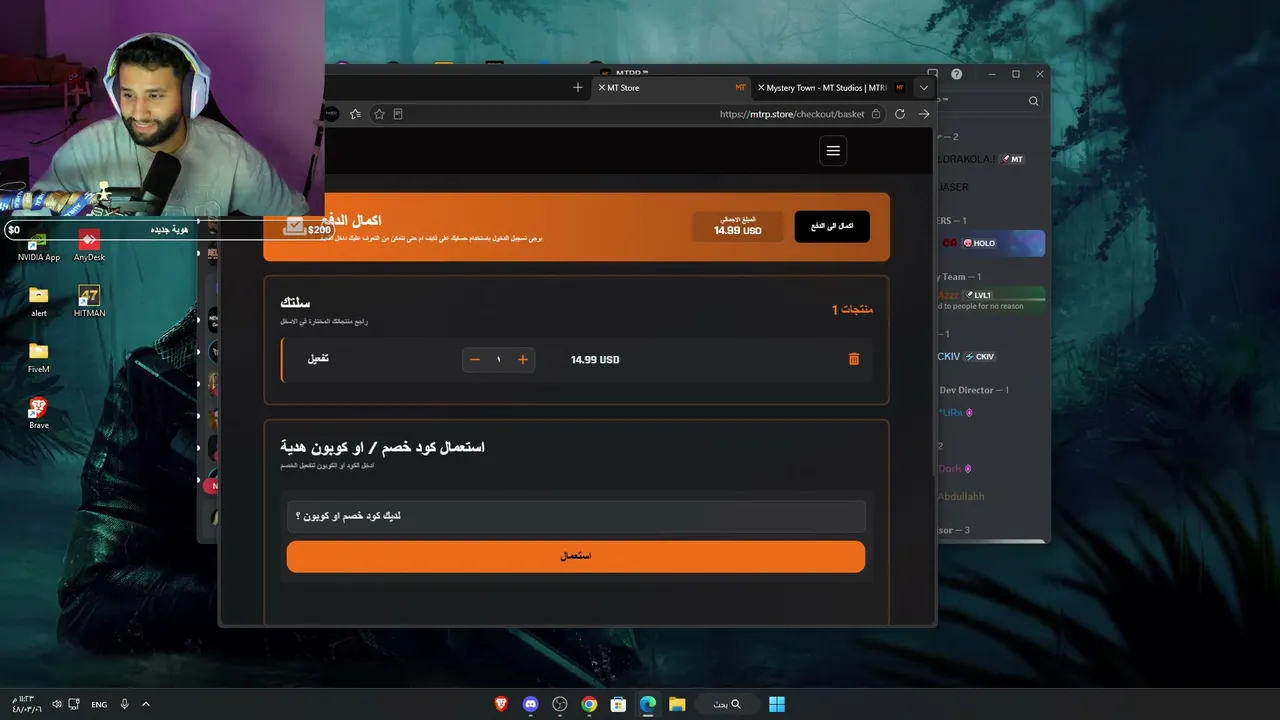The height and width of the screenshot is (720, 1280).
Task: Toggle reader view icon in address bar
Action: (x=398, y=114)
